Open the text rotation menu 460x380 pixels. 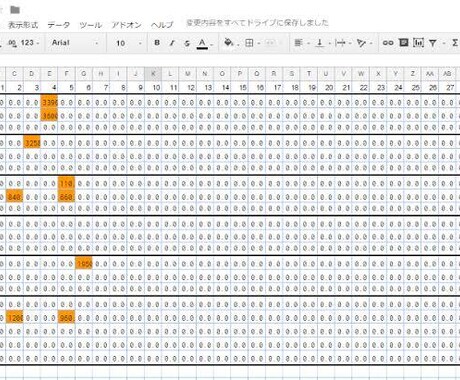tap(361, 43)
